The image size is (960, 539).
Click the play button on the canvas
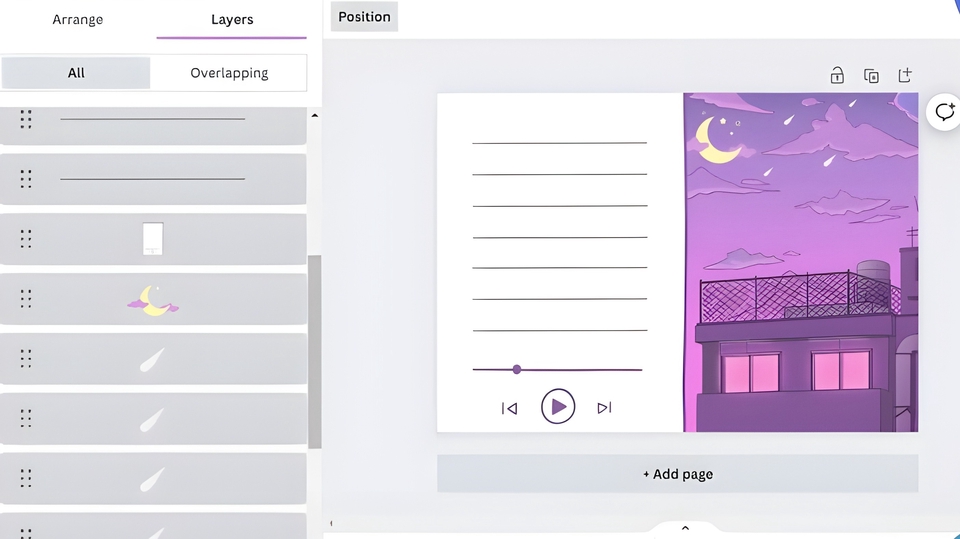tap(558, 406)
